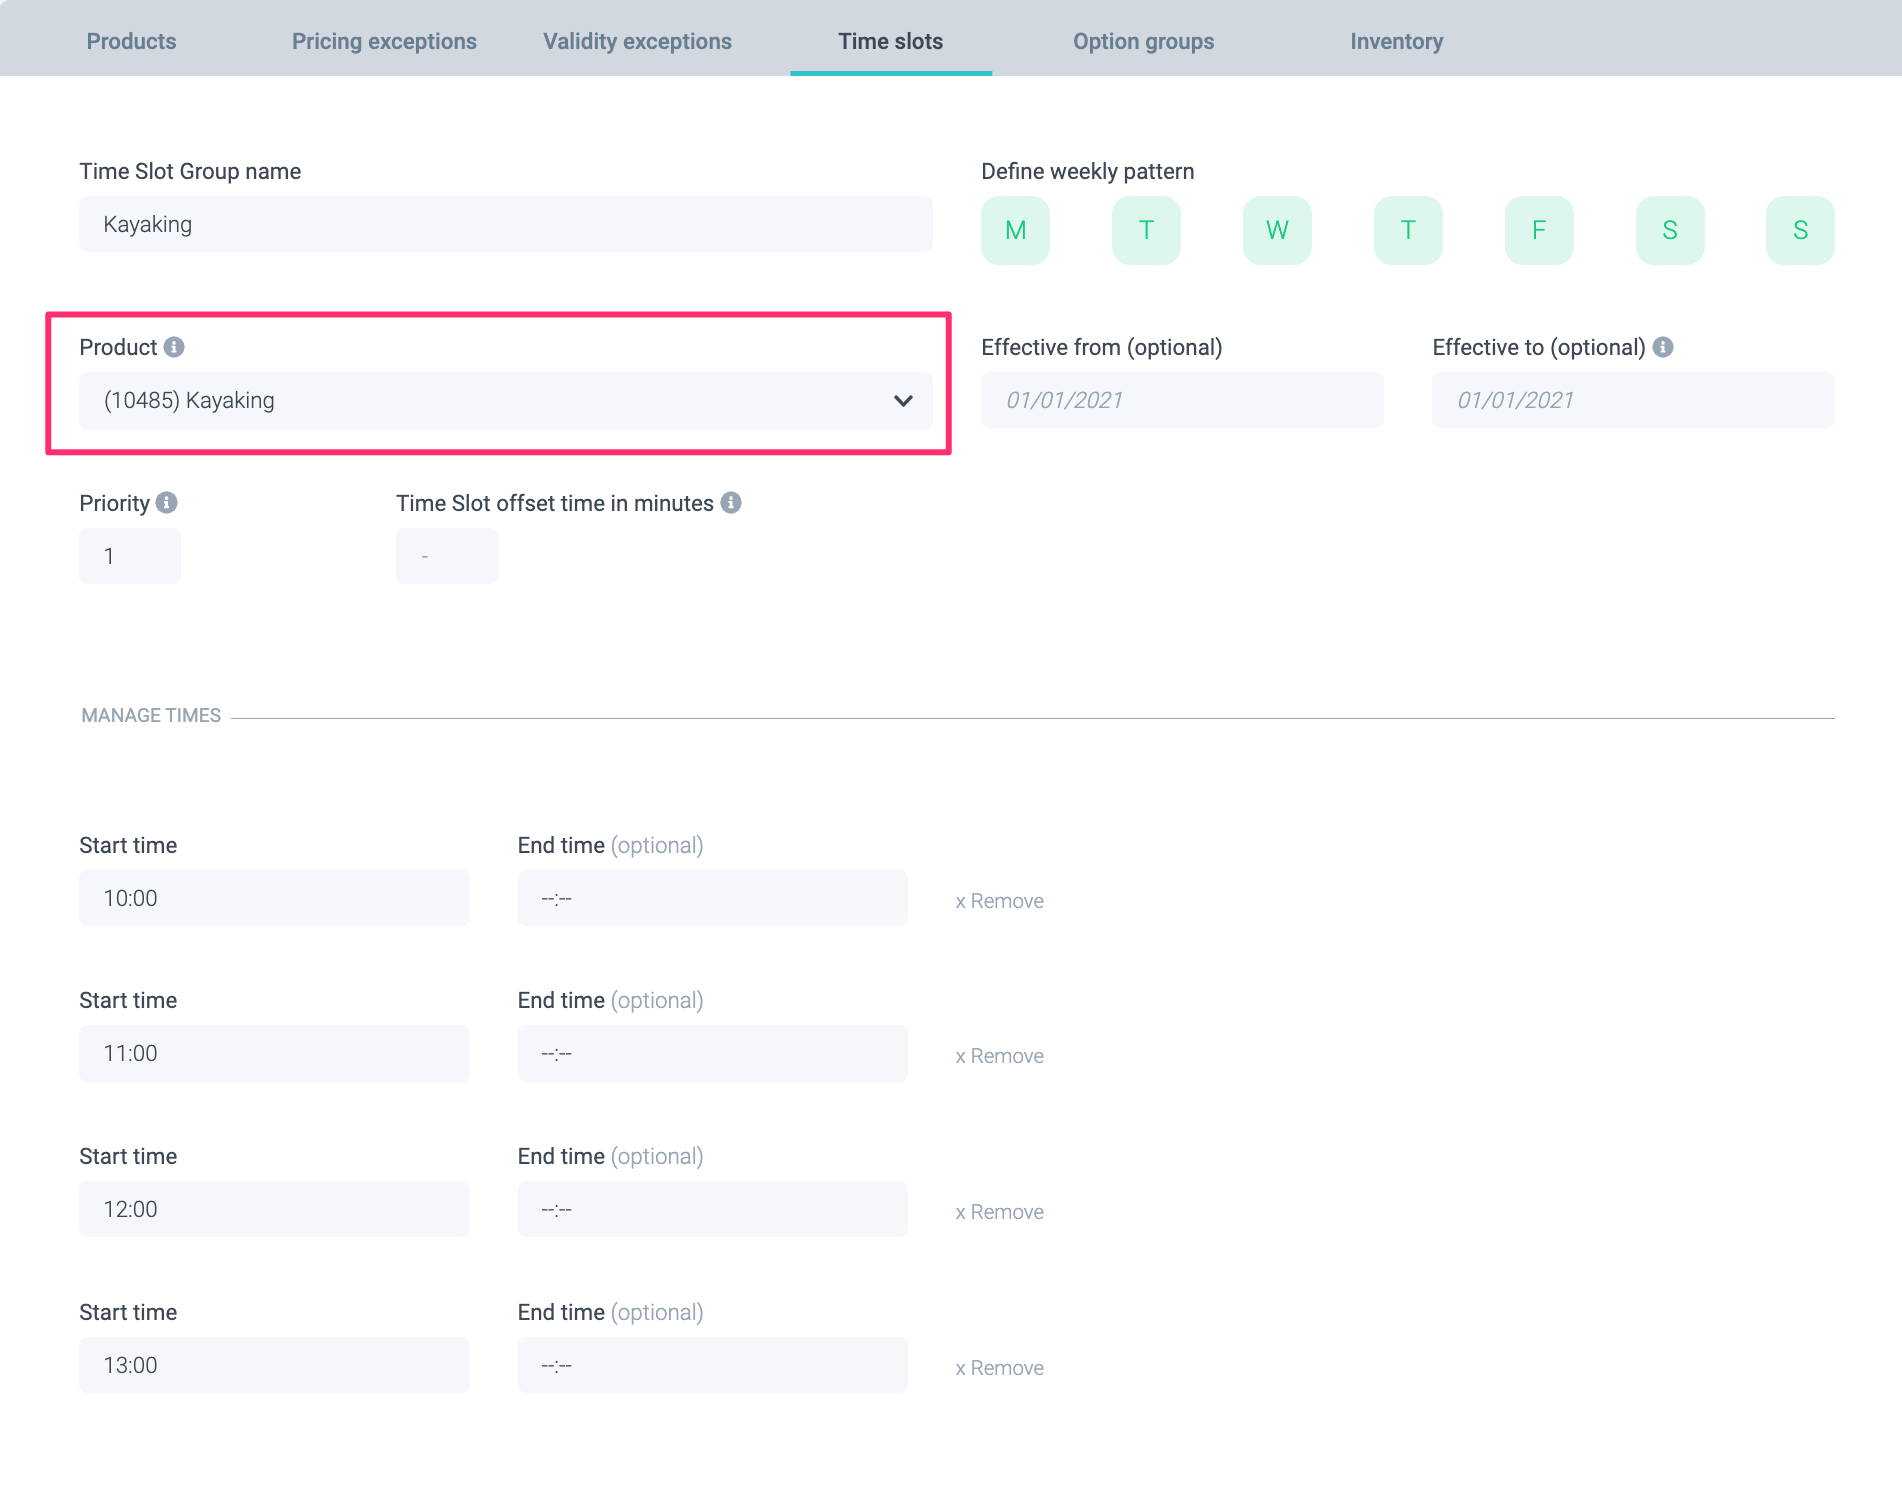Focus the Effective from date field
This screenshot has width=1902, height=1492.
1182,400
